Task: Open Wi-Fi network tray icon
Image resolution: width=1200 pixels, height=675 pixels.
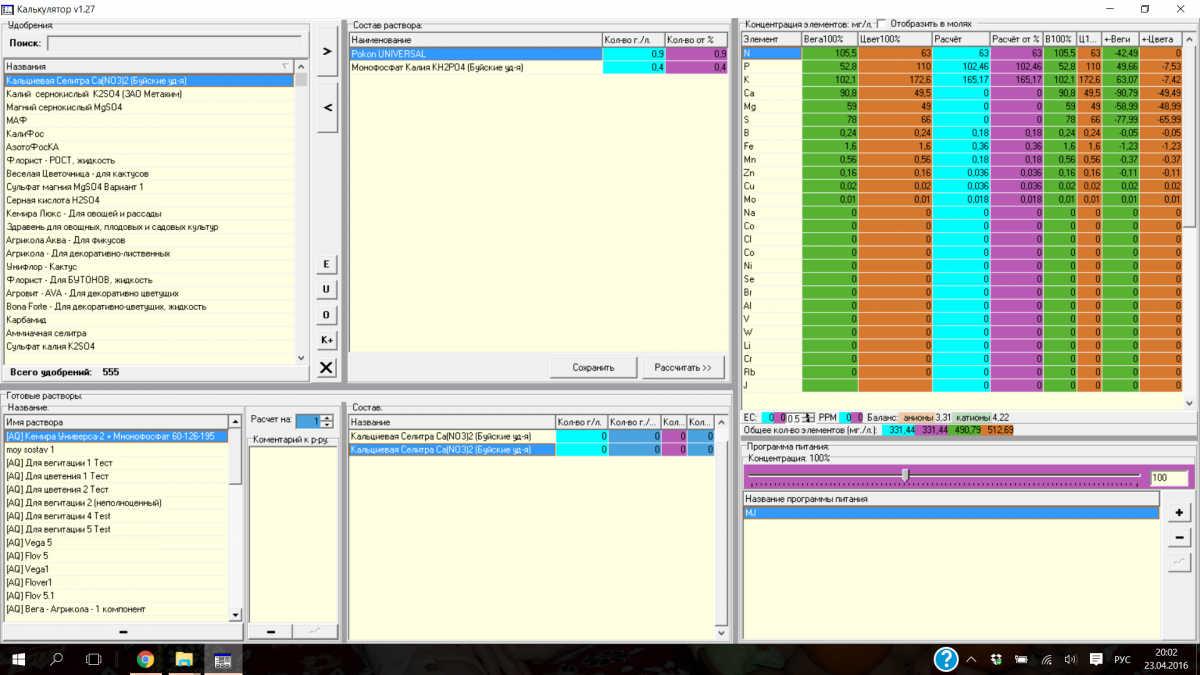Action: (1046, 659)
